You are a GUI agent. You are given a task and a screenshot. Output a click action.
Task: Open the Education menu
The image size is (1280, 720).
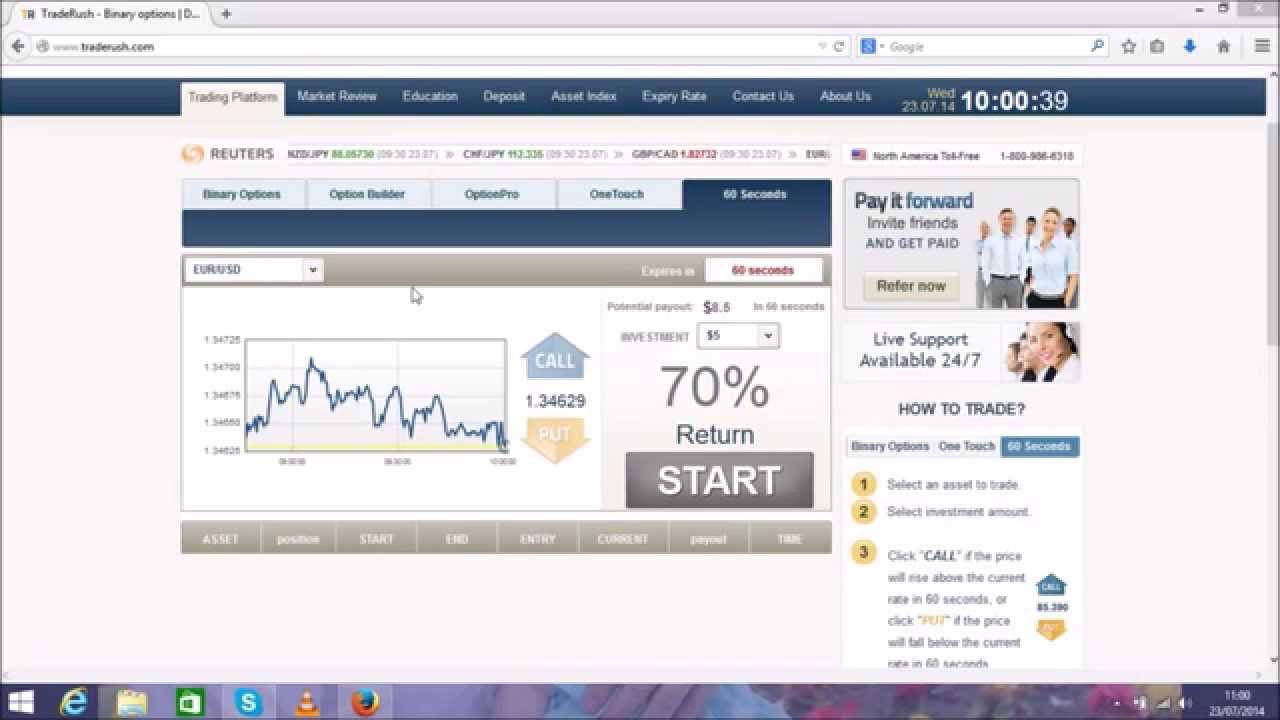430,96
